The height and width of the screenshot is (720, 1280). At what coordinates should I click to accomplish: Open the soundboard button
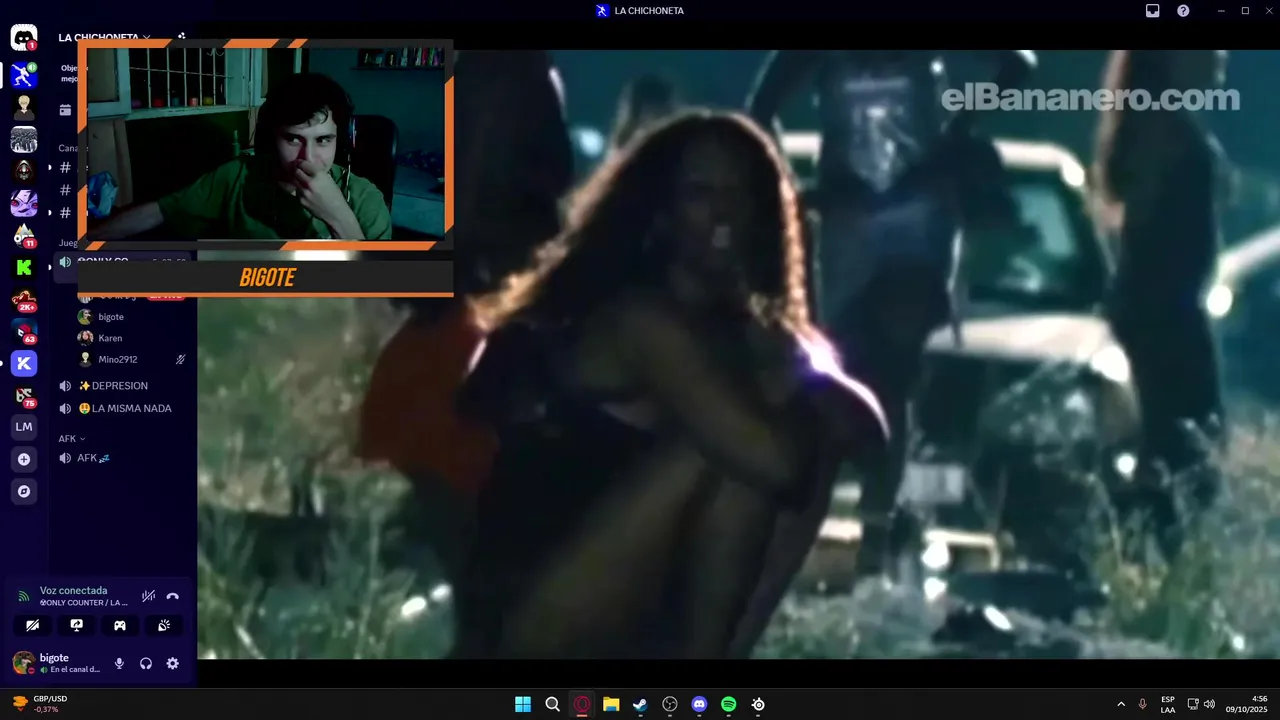[164, 625]
